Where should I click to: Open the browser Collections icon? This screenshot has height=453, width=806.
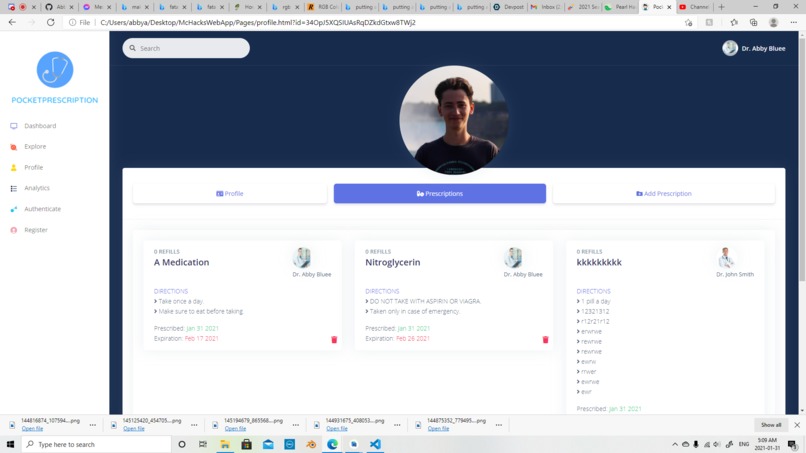pyautogui.click(x=753, y=23)
